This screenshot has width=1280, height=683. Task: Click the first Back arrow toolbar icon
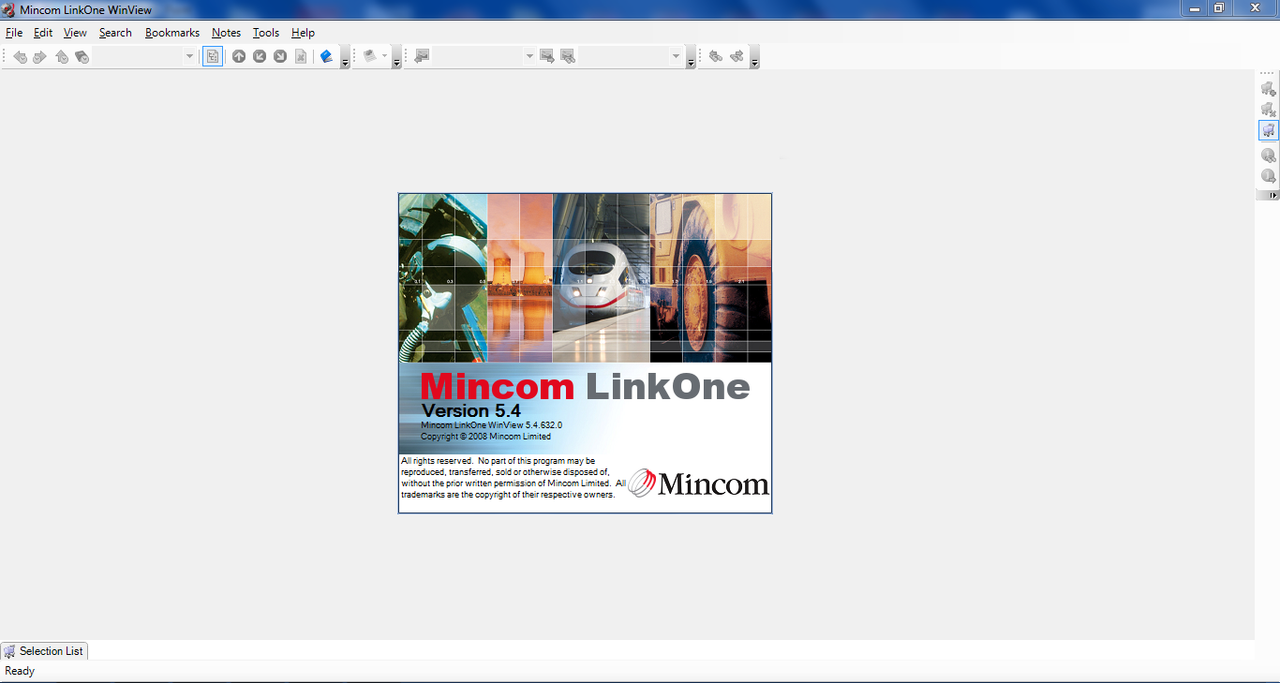(x=20, y=57)
